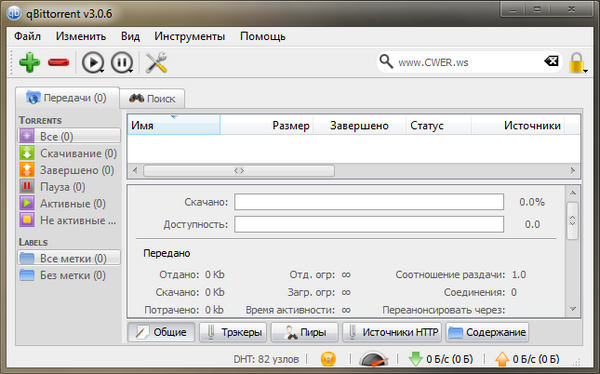Viewport: 600px width, 374px height.
Task: Select the Все метки (0) label
Action: (x=69, y=258)
